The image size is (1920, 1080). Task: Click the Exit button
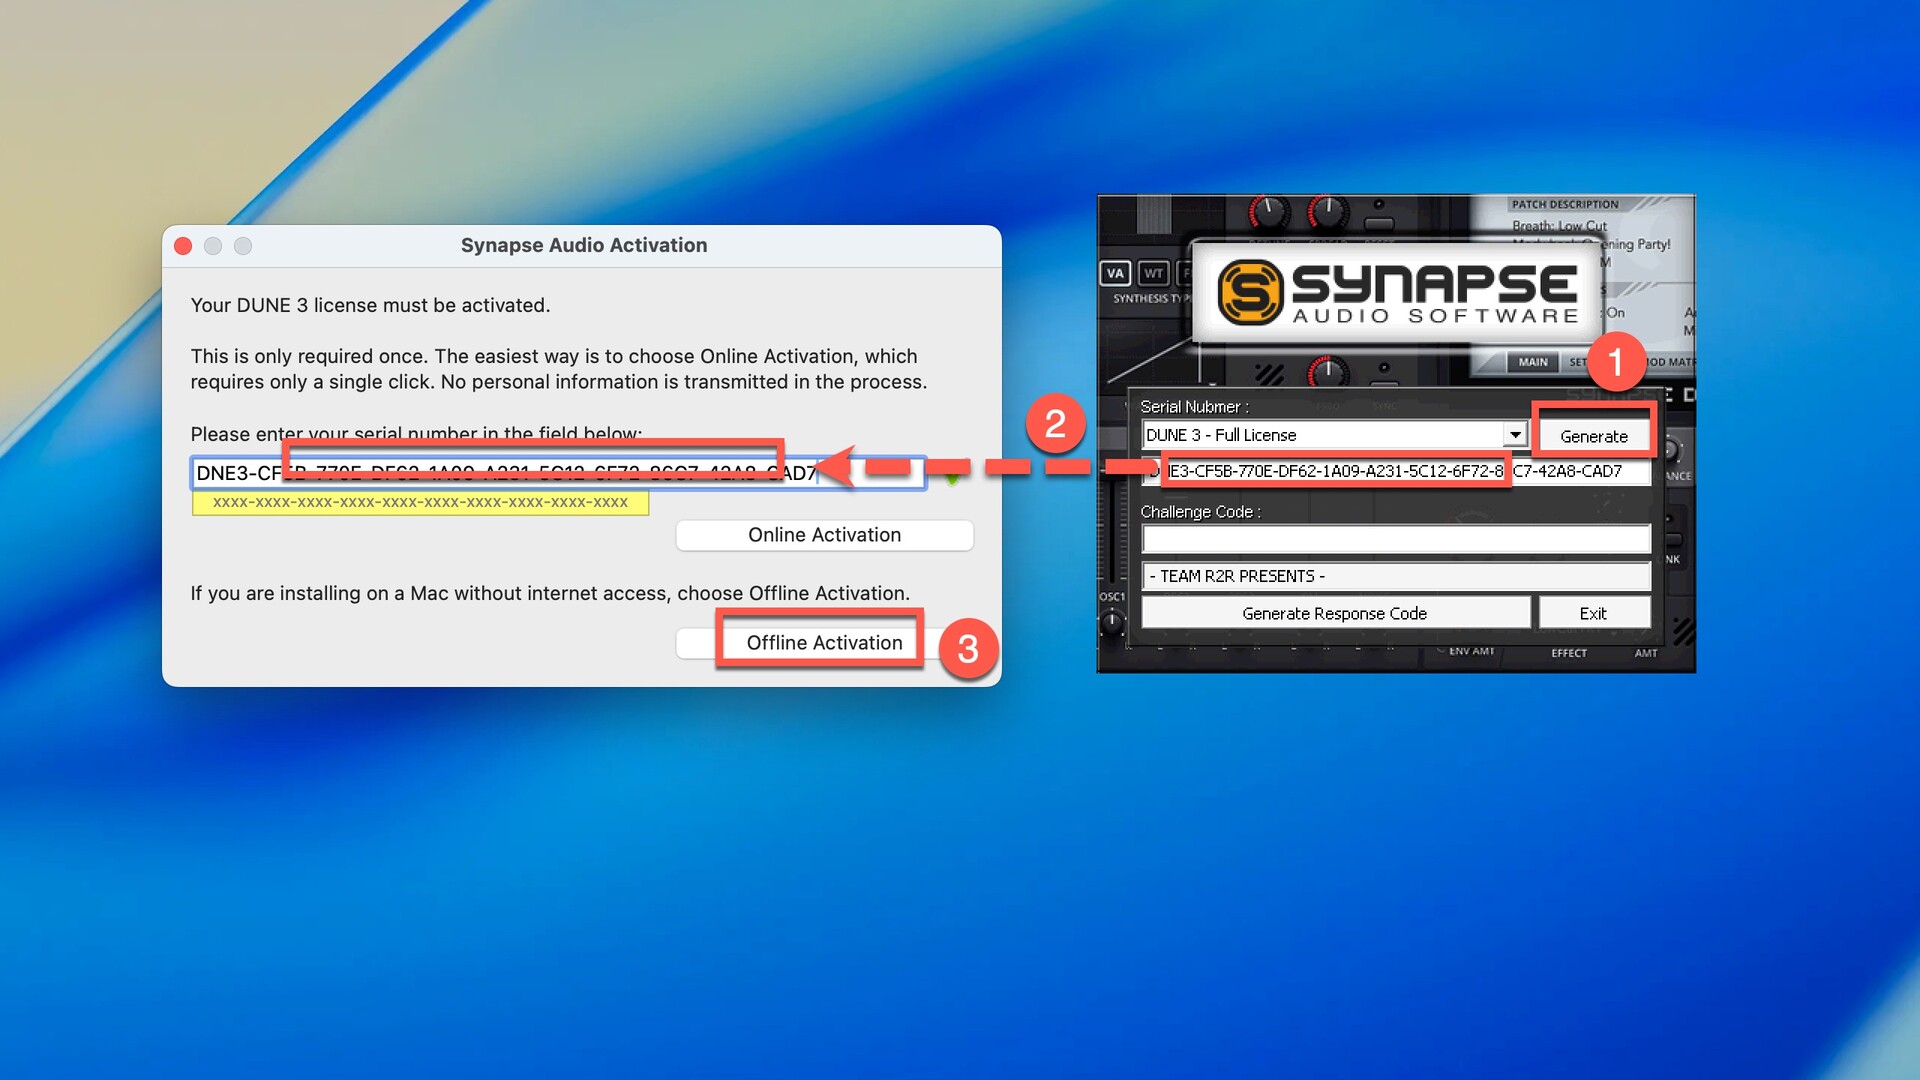tap(1593, 613)
